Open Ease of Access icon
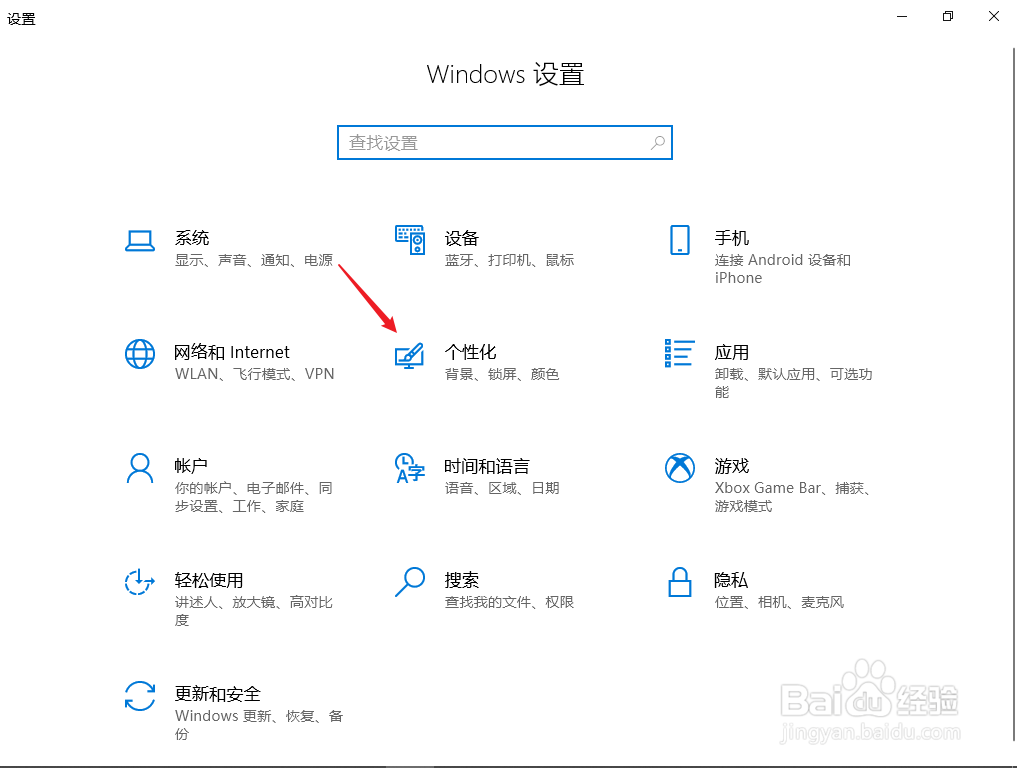This screenshot has height=768, width=1017. [x=139, y=582]
